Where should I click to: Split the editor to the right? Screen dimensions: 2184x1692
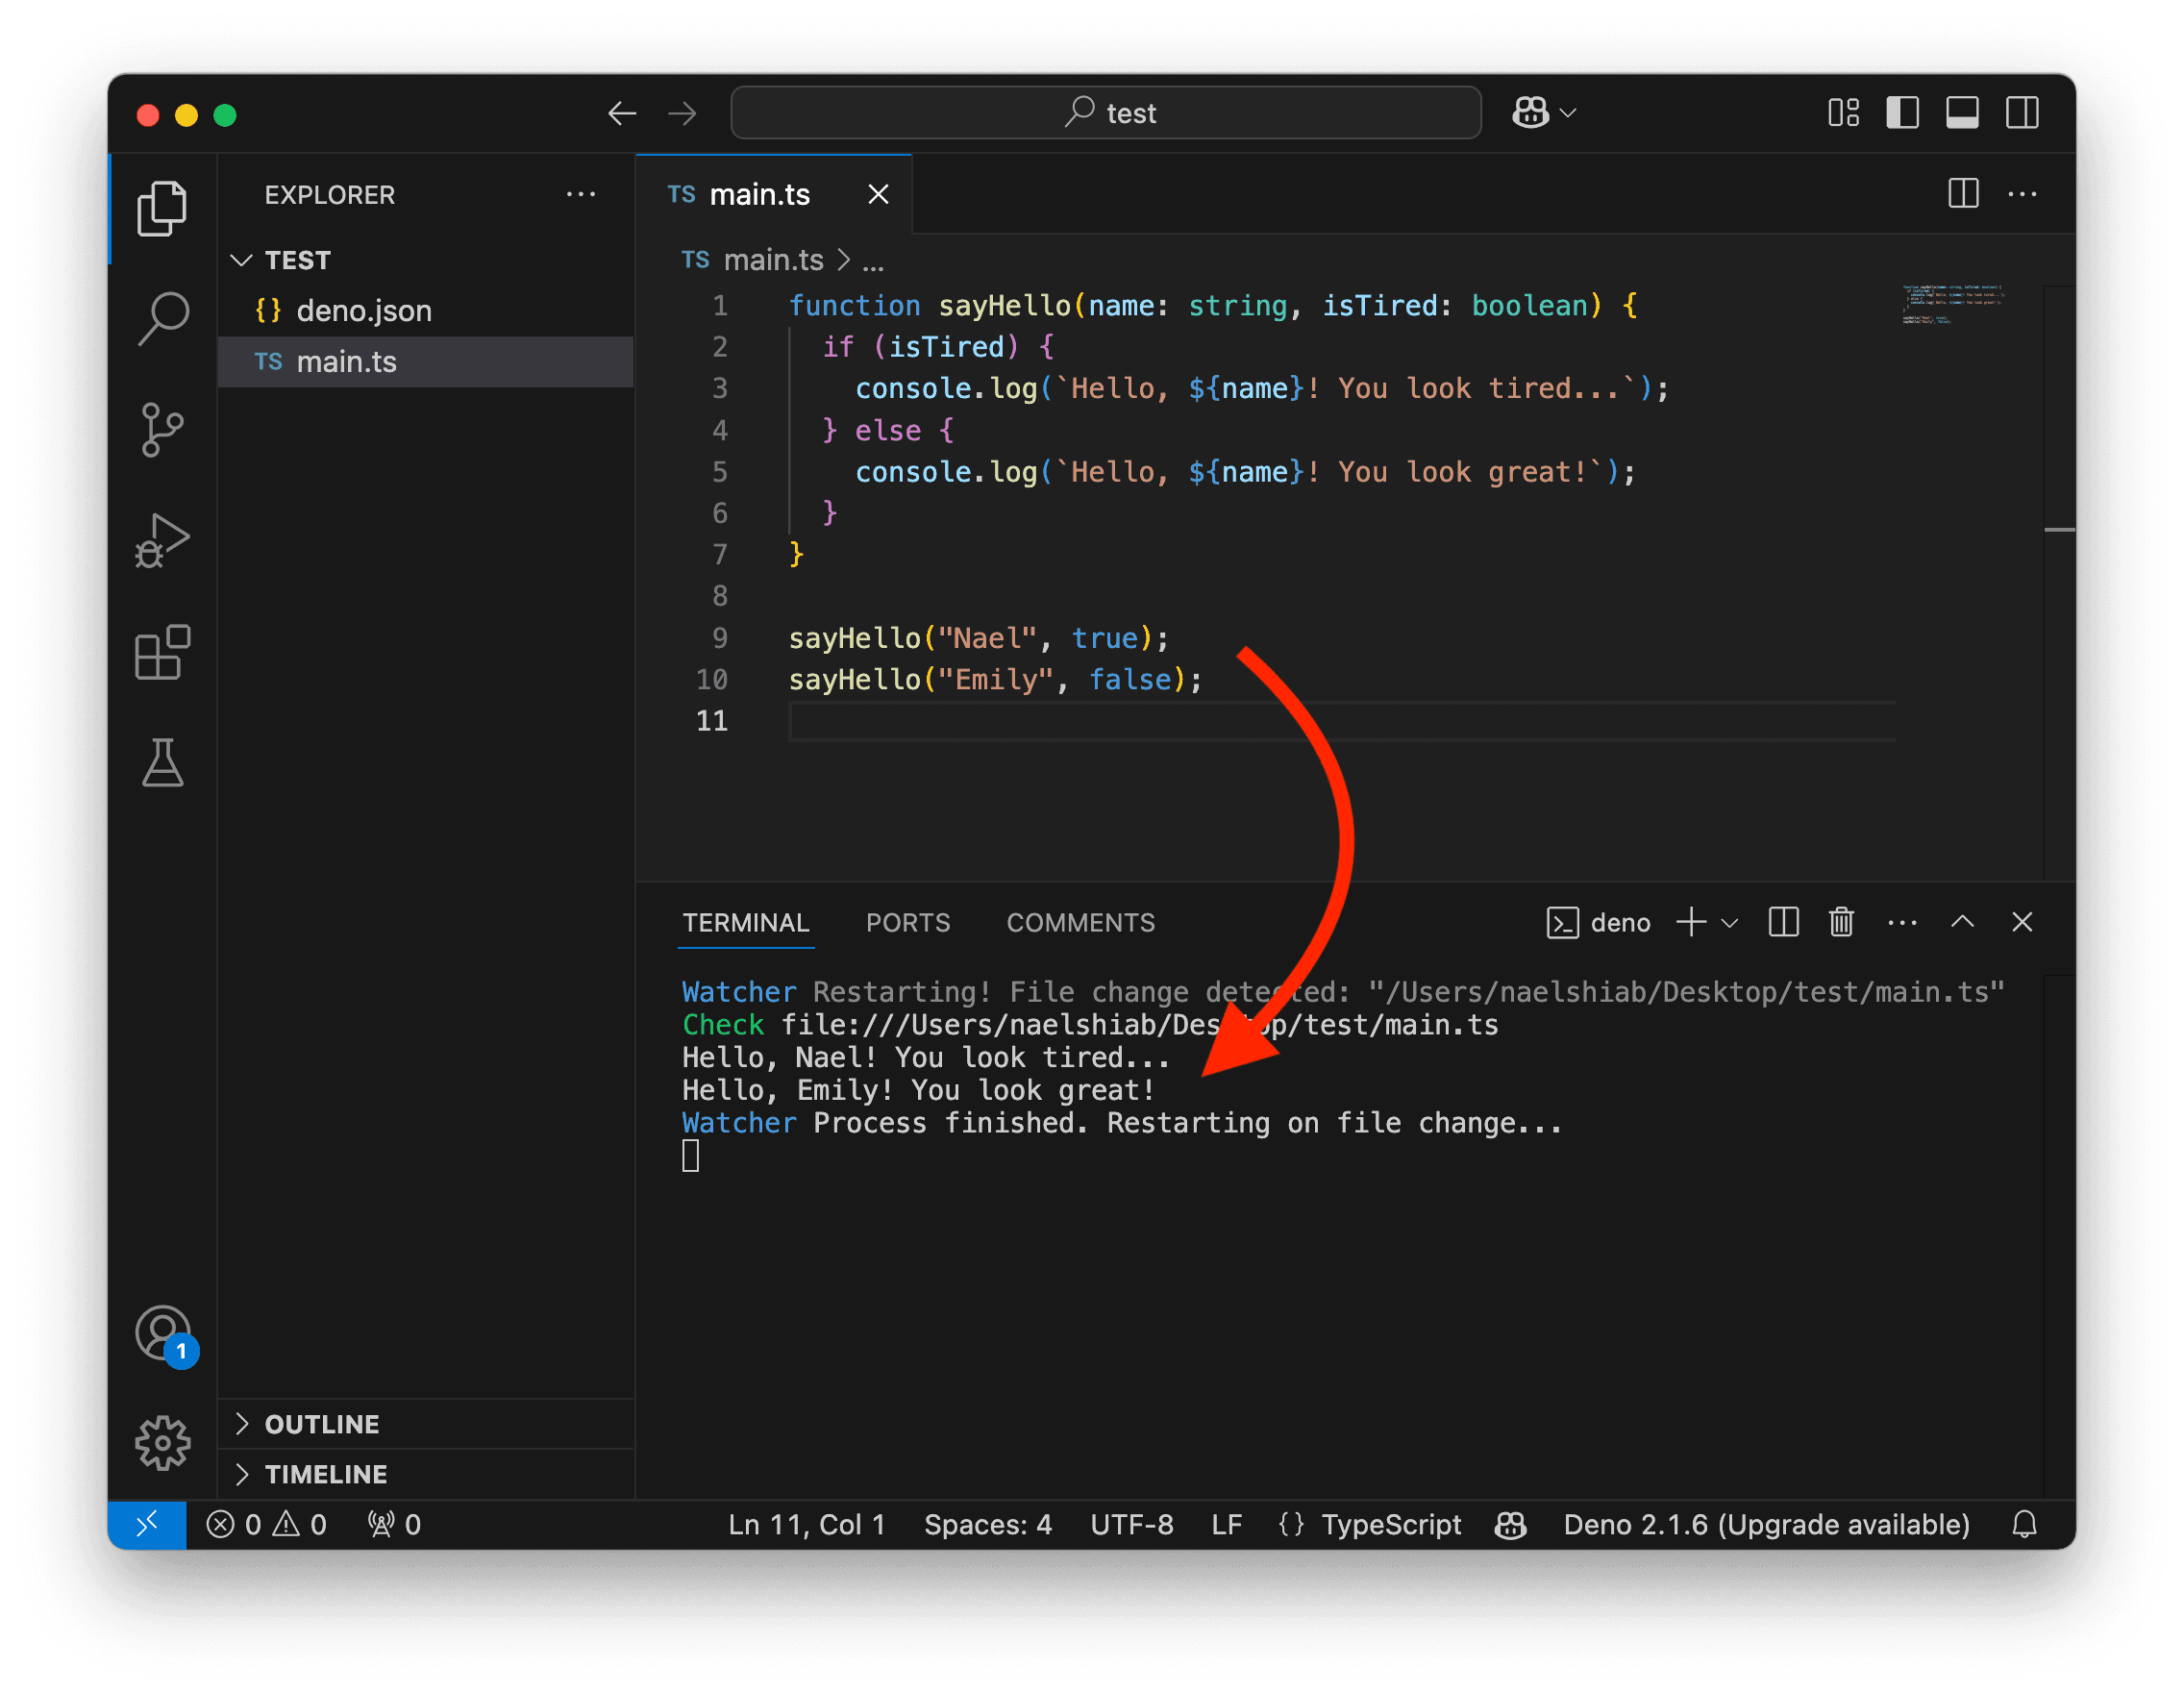click(1963, 194)
